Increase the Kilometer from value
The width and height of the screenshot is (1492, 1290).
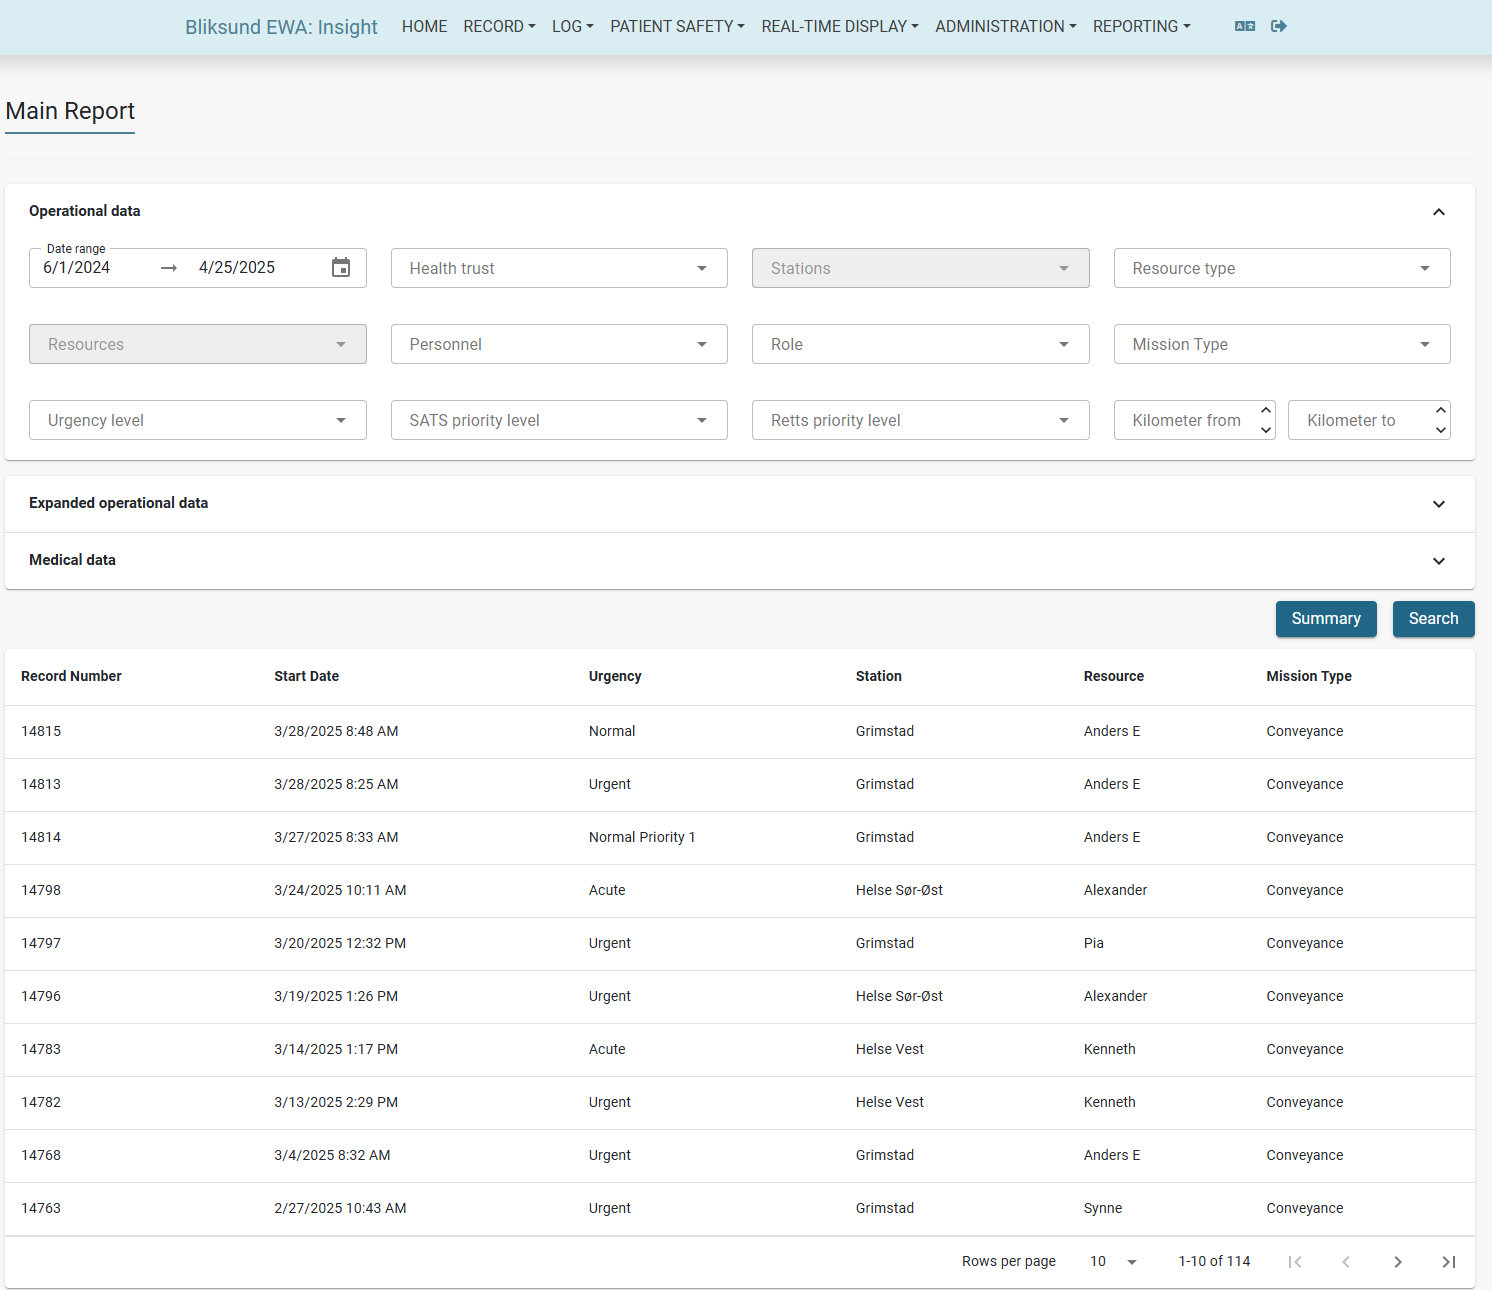(1266, 410)
